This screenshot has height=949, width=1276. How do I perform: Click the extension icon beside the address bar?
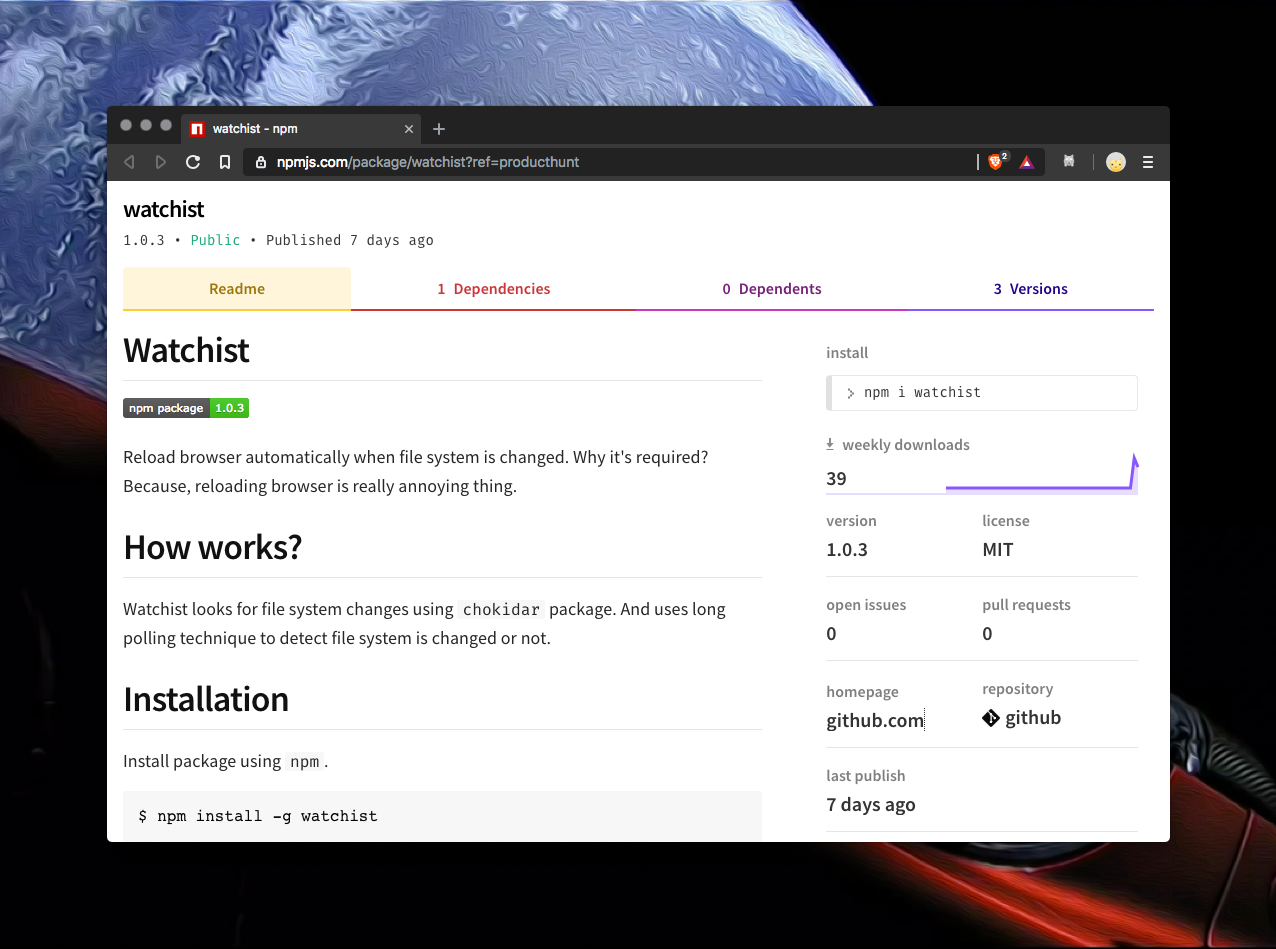(1068, 161)
